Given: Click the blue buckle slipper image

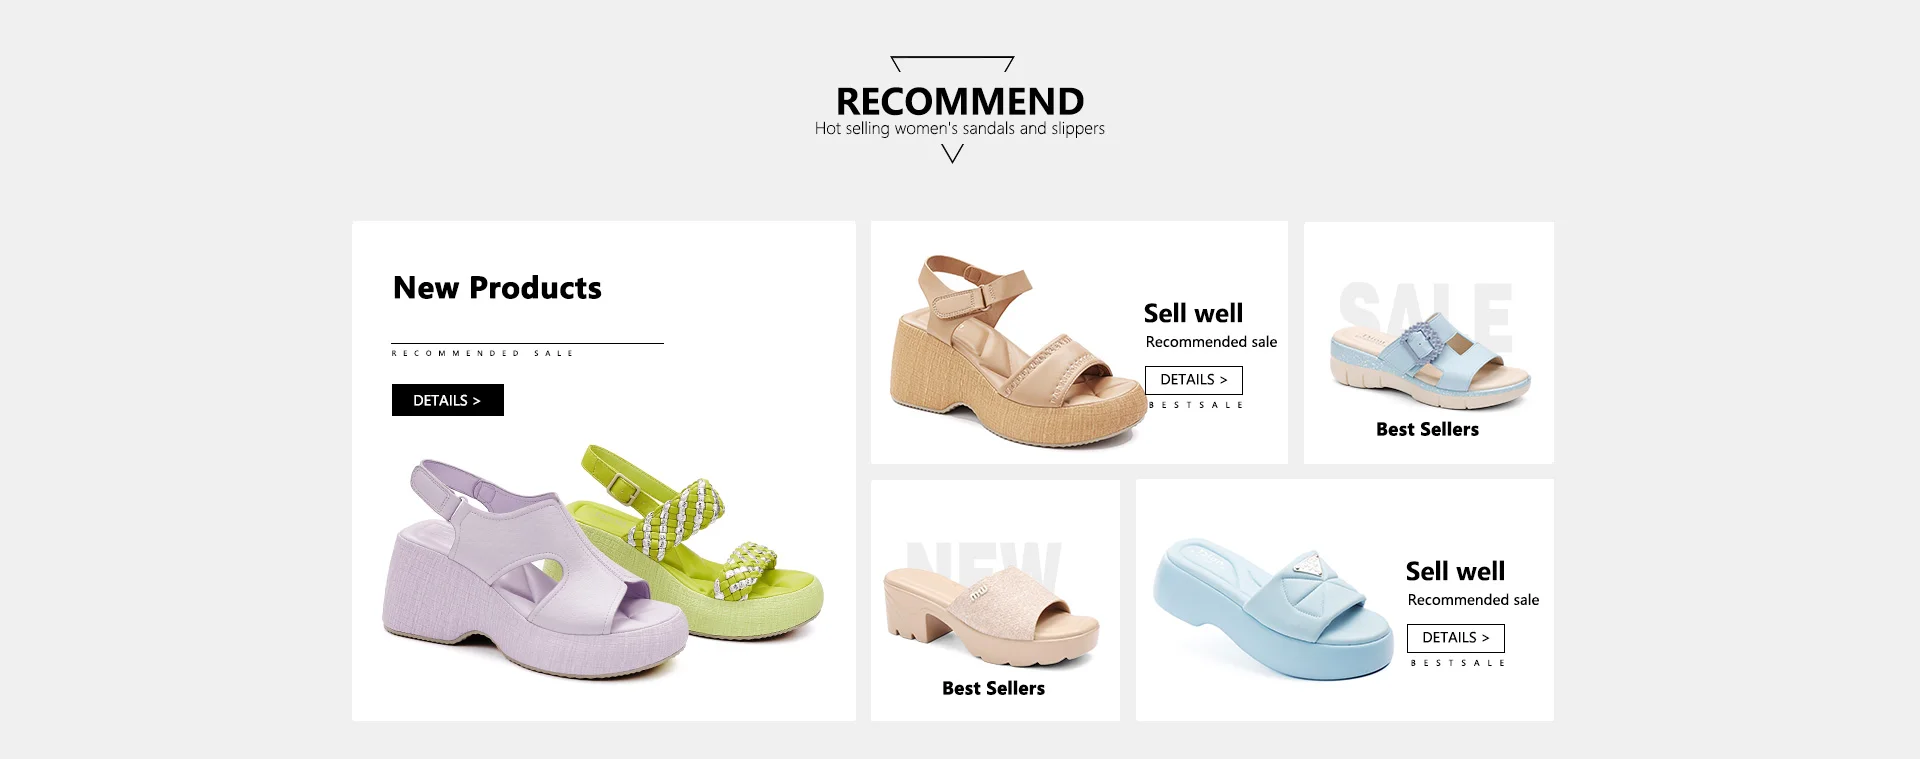Looking at the screenshot, I should [1430, 362].
